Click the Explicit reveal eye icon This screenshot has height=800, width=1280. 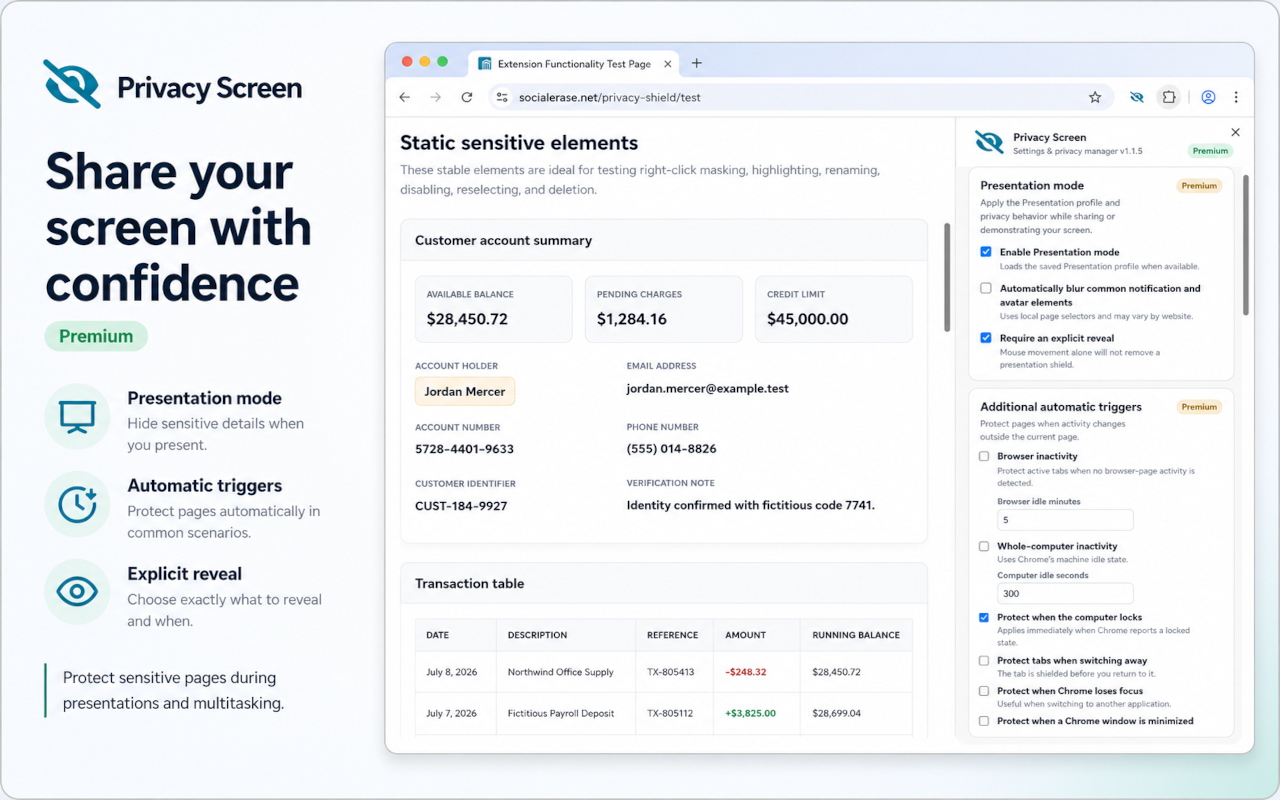(77, 592)
